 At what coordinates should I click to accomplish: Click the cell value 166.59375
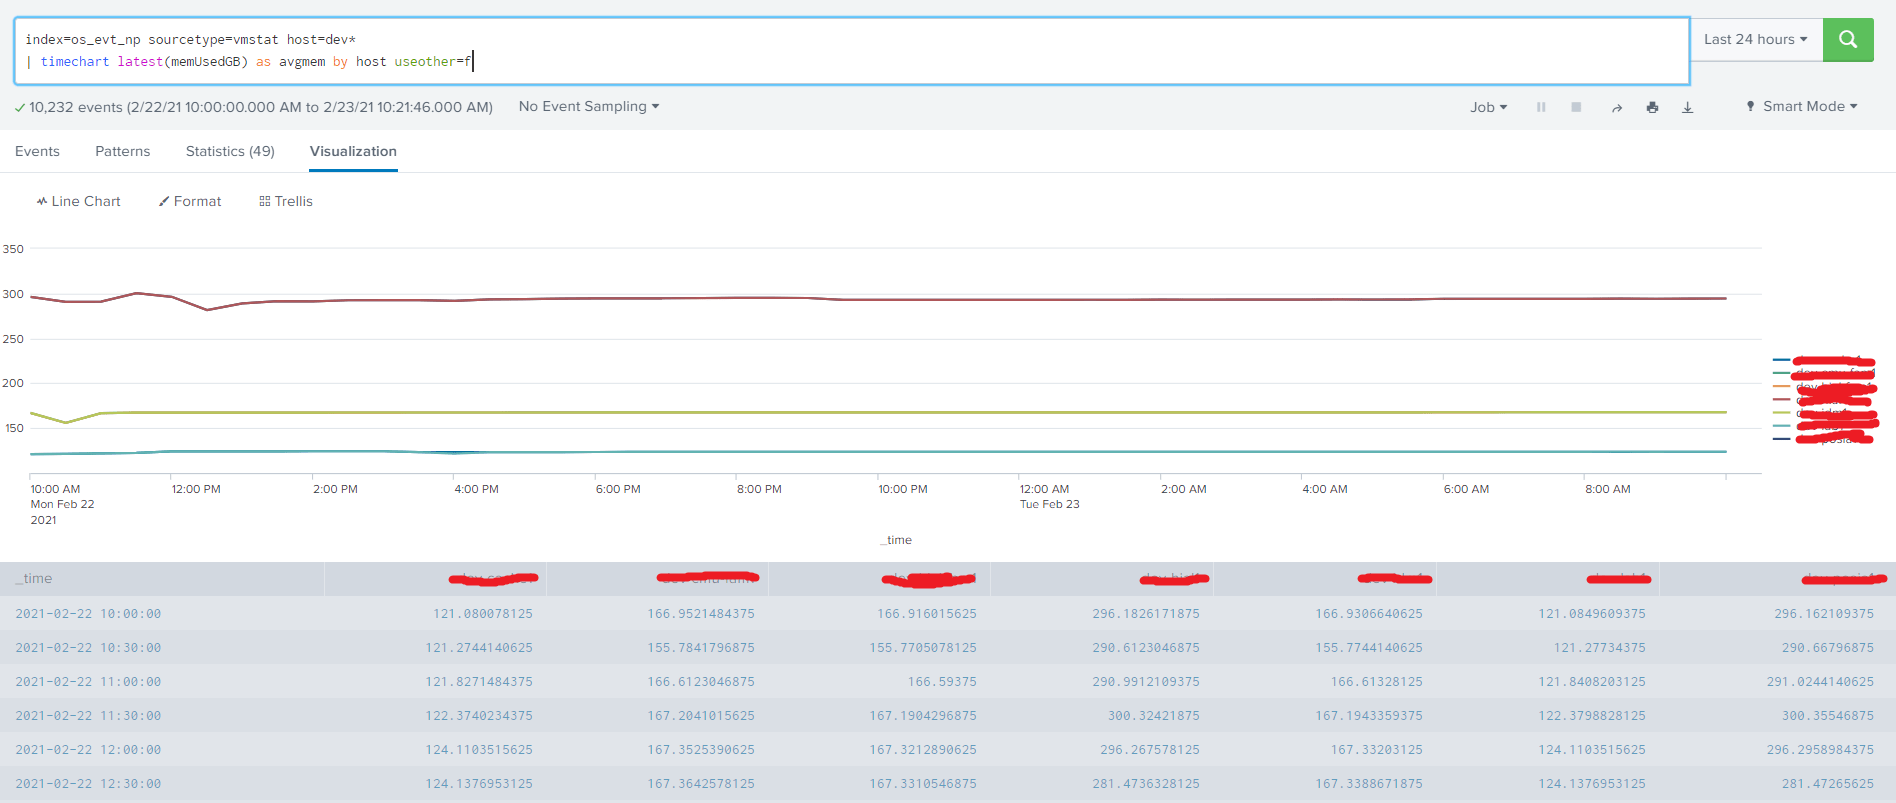tap(942, 682)
